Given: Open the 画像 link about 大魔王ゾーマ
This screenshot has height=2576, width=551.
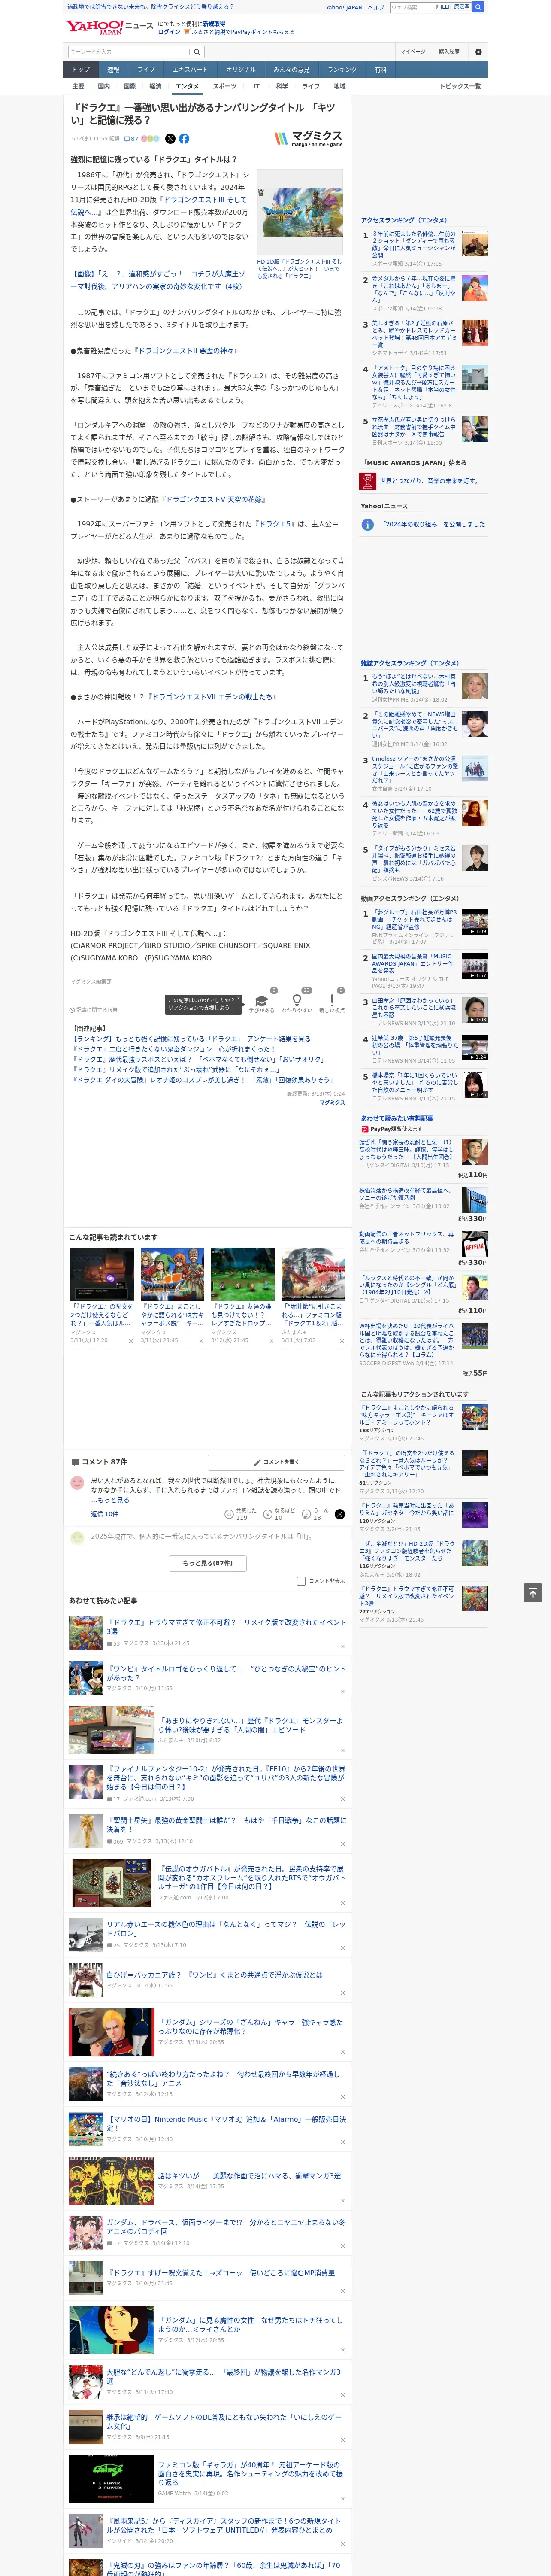Looking at the screenshot, I should point(157,279).
